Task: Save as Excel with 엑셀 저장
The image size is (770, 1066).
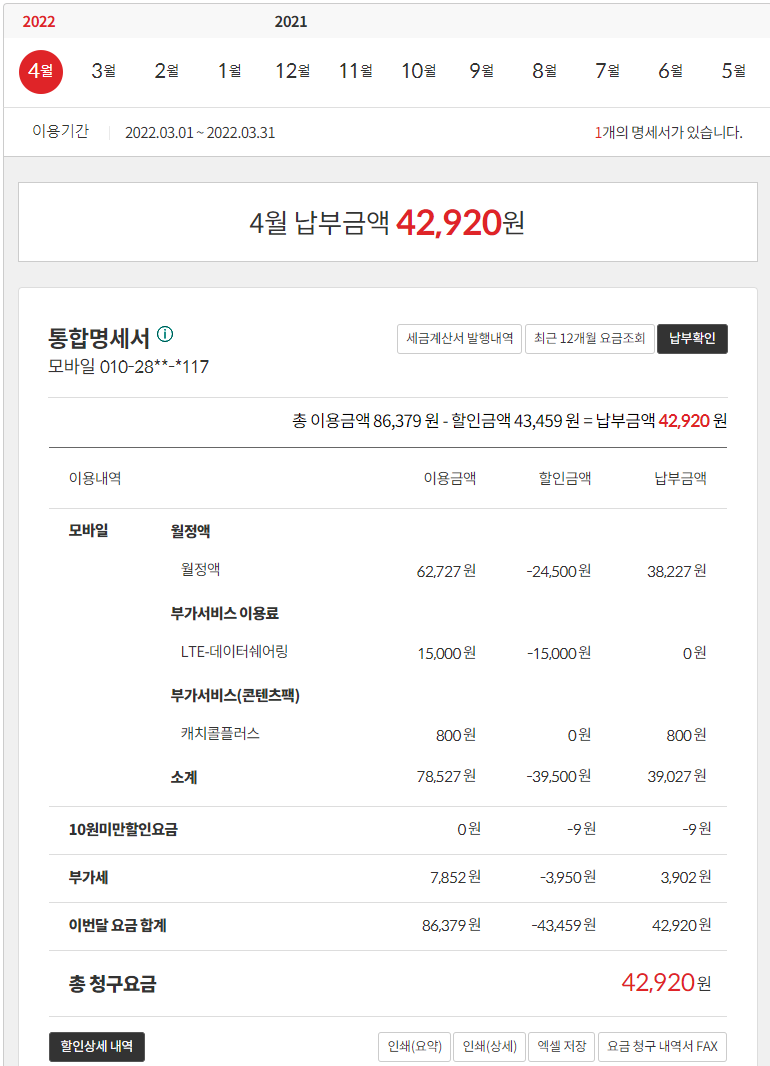Action: pyautogui.click(x=561, y=1047)
